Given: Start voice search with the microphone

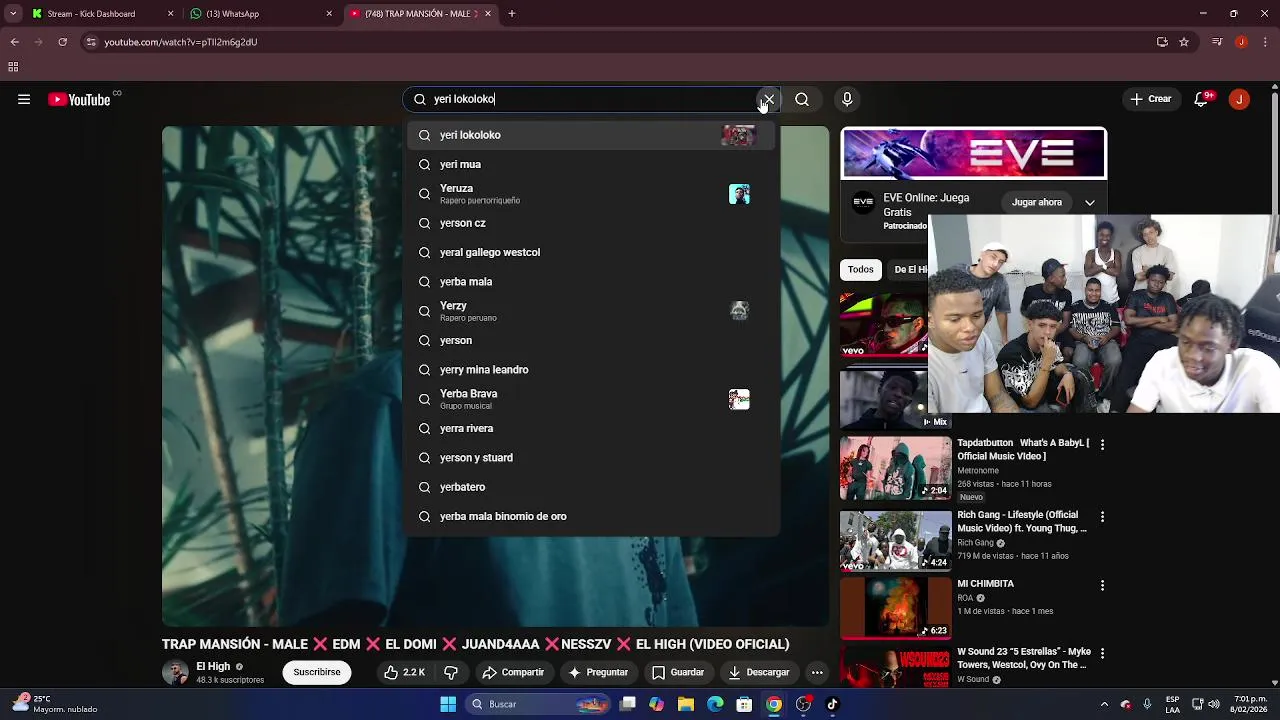Looking at the screenshot, I should tap(847, 99).
